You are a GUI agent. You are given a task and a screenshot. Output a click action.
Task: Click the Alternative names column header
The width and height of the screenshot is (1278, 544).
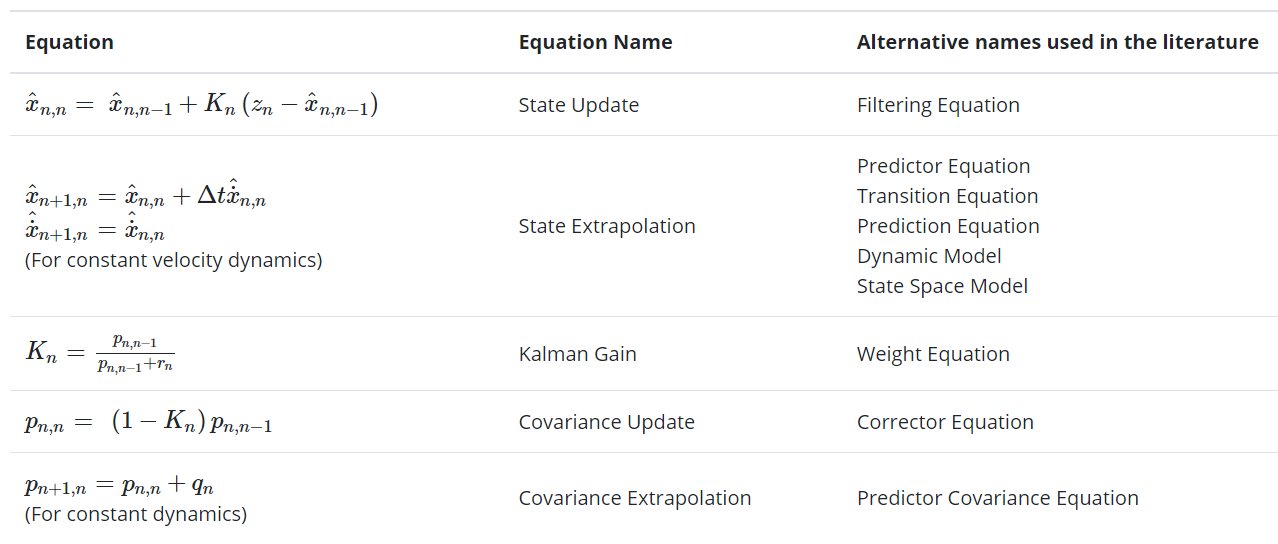pos(1057,42)
